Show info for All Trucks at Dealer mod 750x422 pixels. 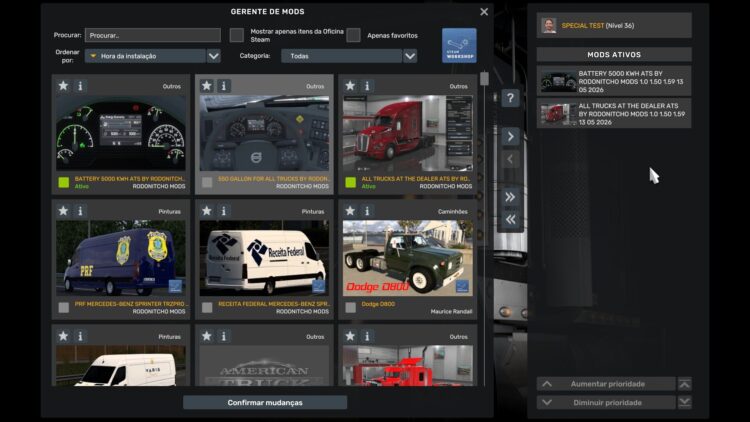click(x=367, y=86)
